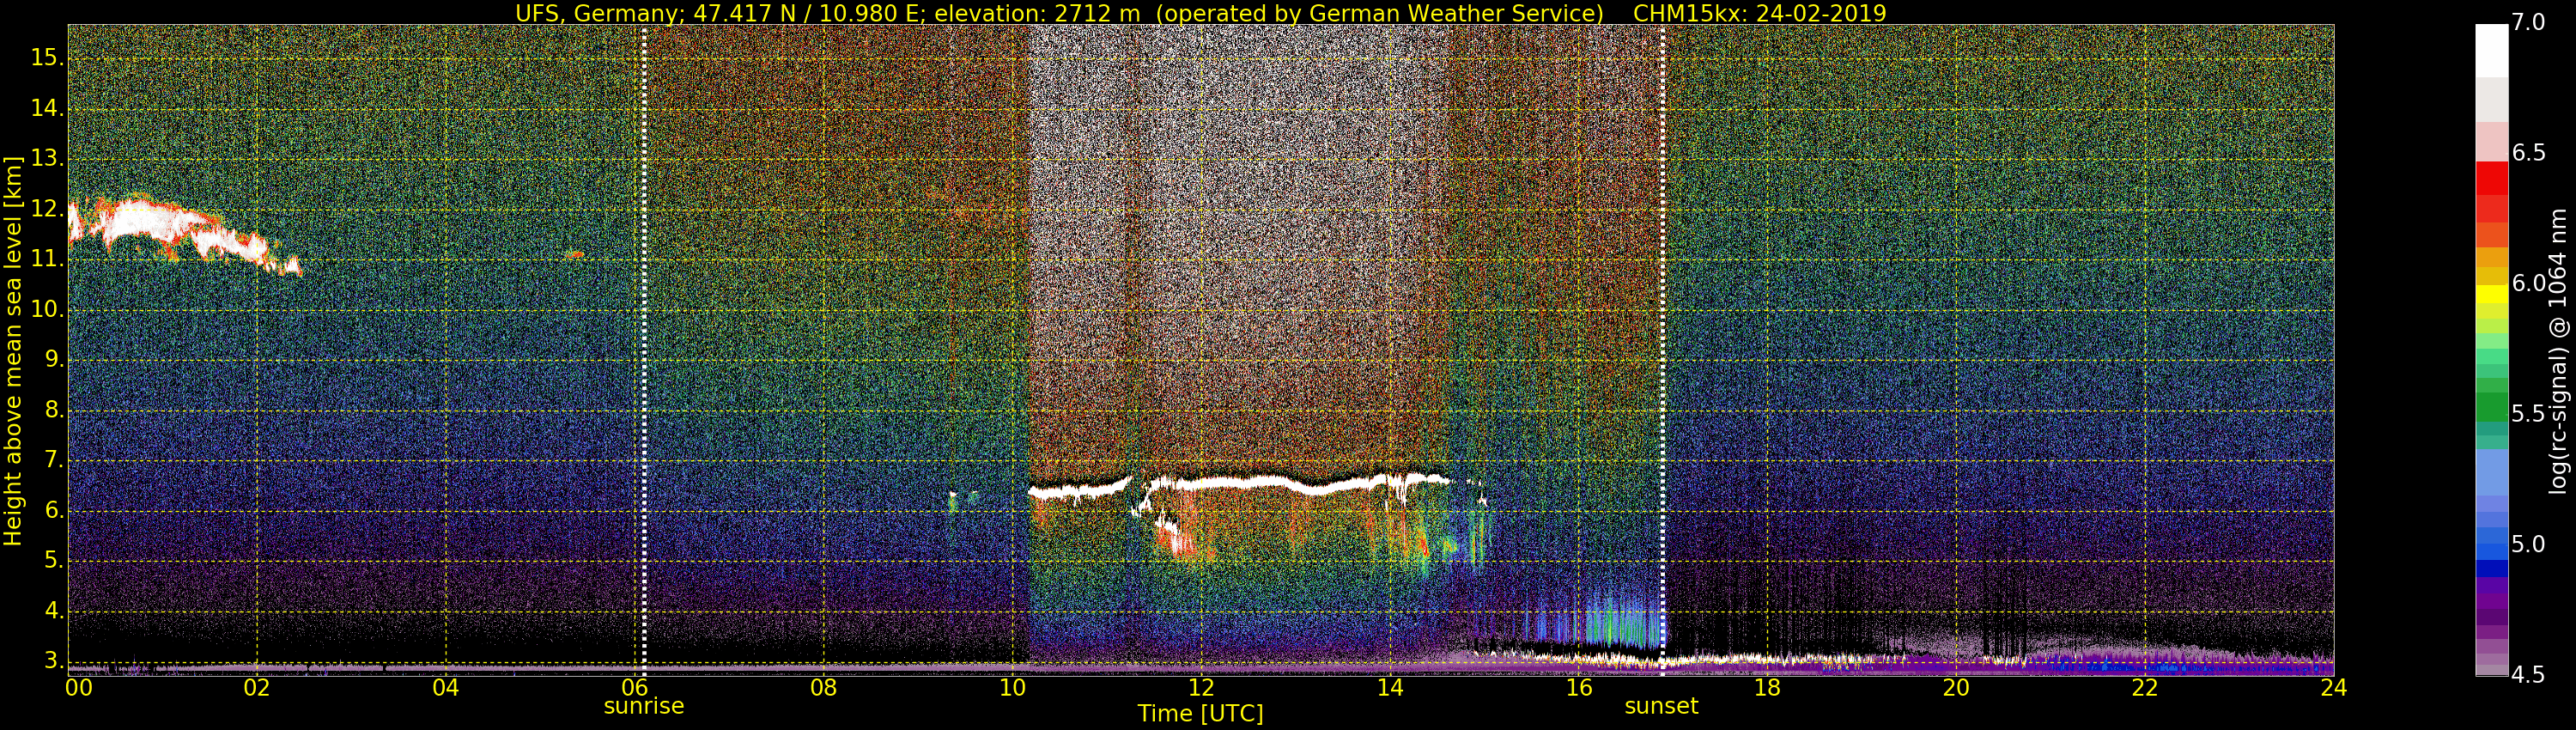This screenshot has height=730, width=2576.
Task: Click the colorbar tick value "5.0"
Action: (x=2529, y=545)
